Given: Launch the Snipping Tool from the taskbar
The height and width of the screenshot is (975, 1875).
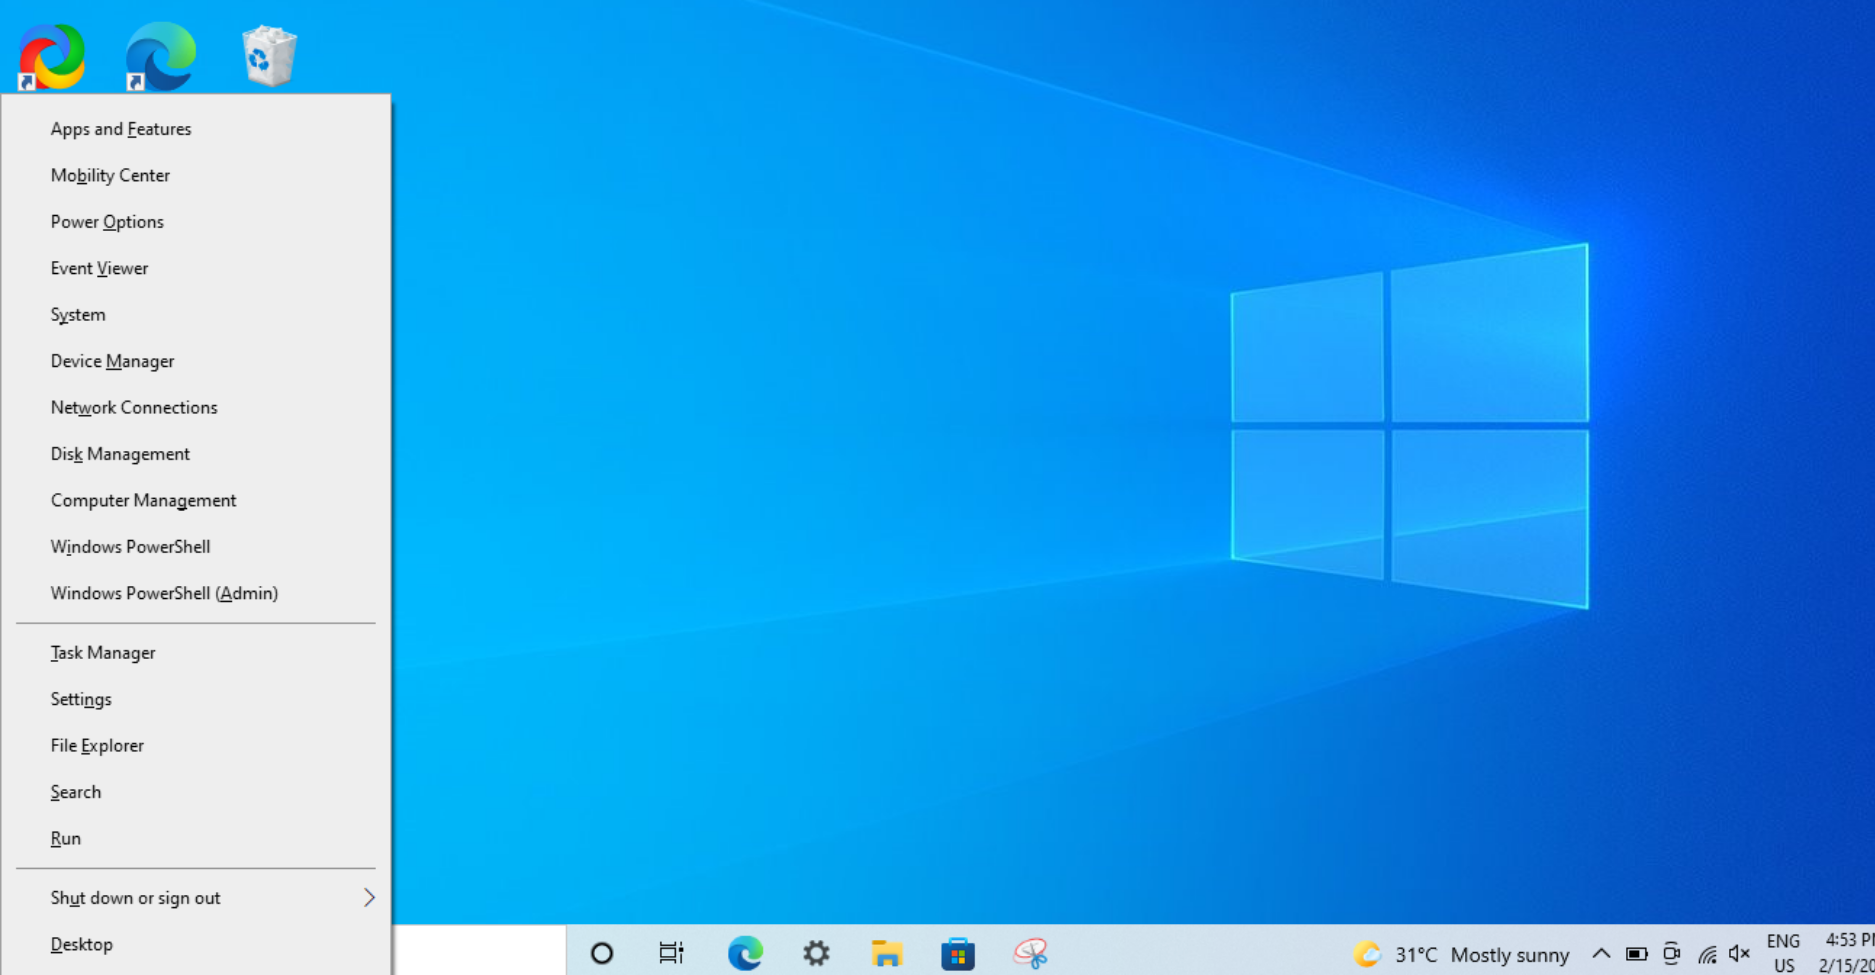Looking at the screenshot, I should [1031, 953].
